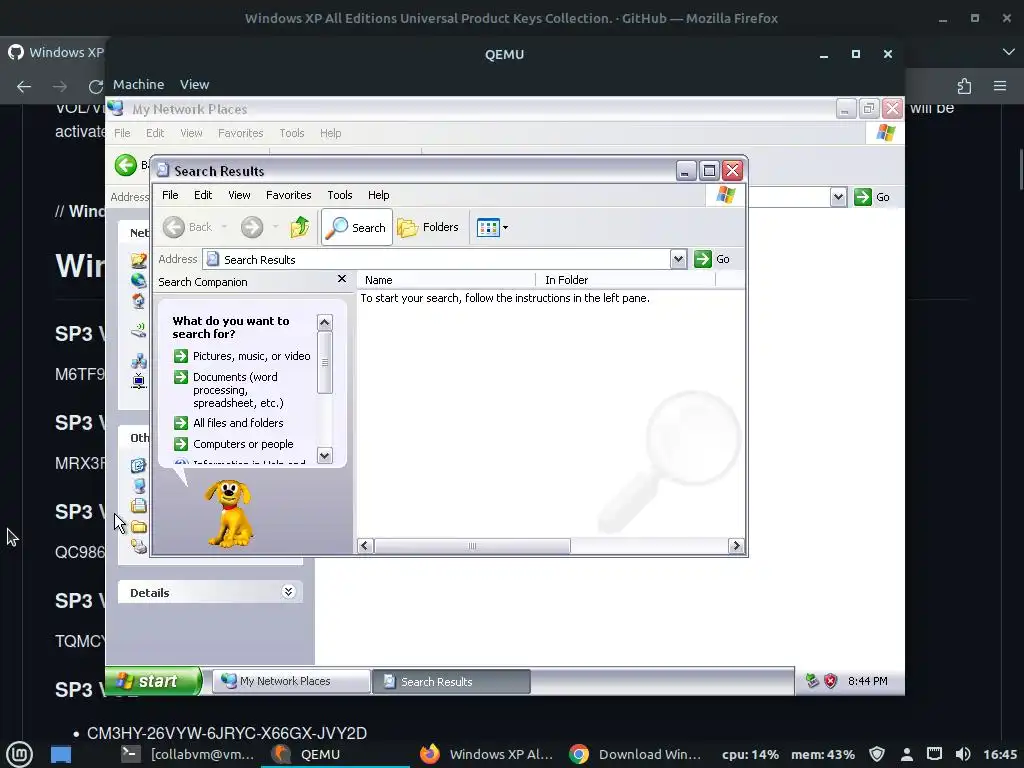Click the Back arrow in Search Results

[174, 227]
